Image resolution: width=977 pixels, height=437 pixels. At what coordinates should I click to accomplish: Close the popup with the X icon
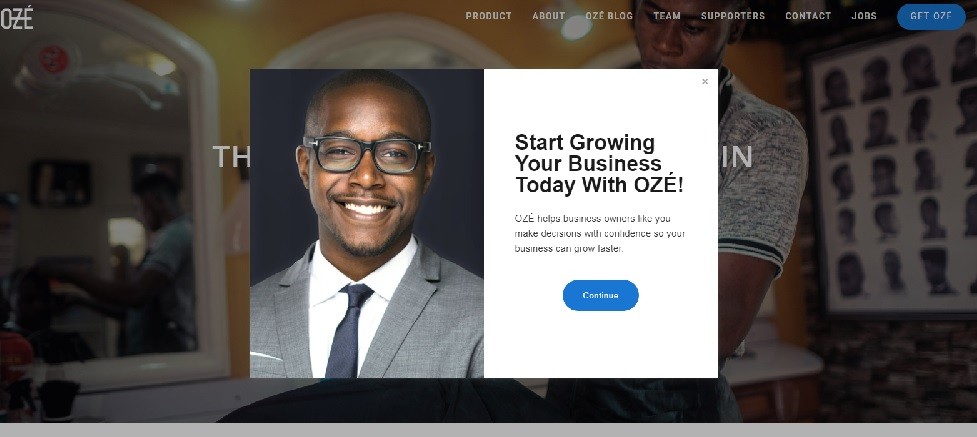tap(705, 82)
